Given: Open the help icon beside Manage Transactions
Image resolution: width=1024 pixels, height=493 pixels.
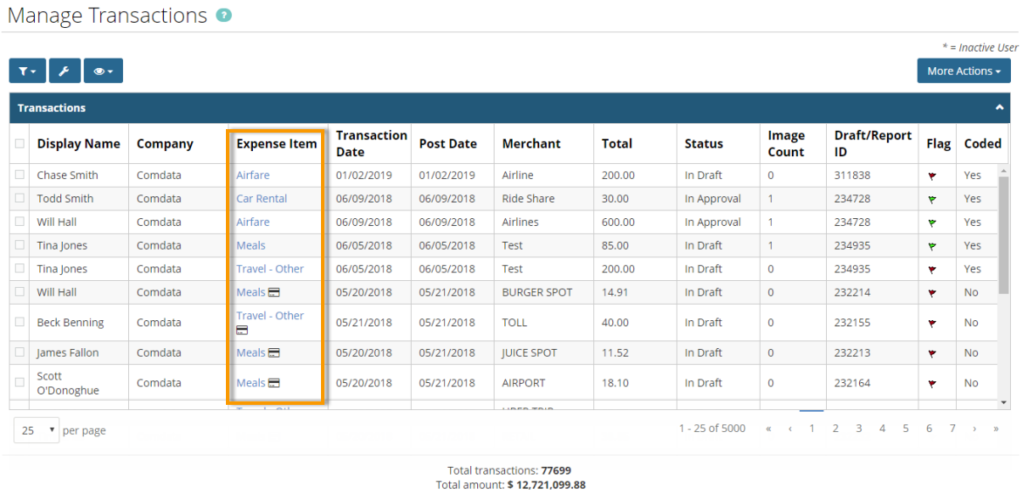Looking at the screenshot, I should (225, 15).
